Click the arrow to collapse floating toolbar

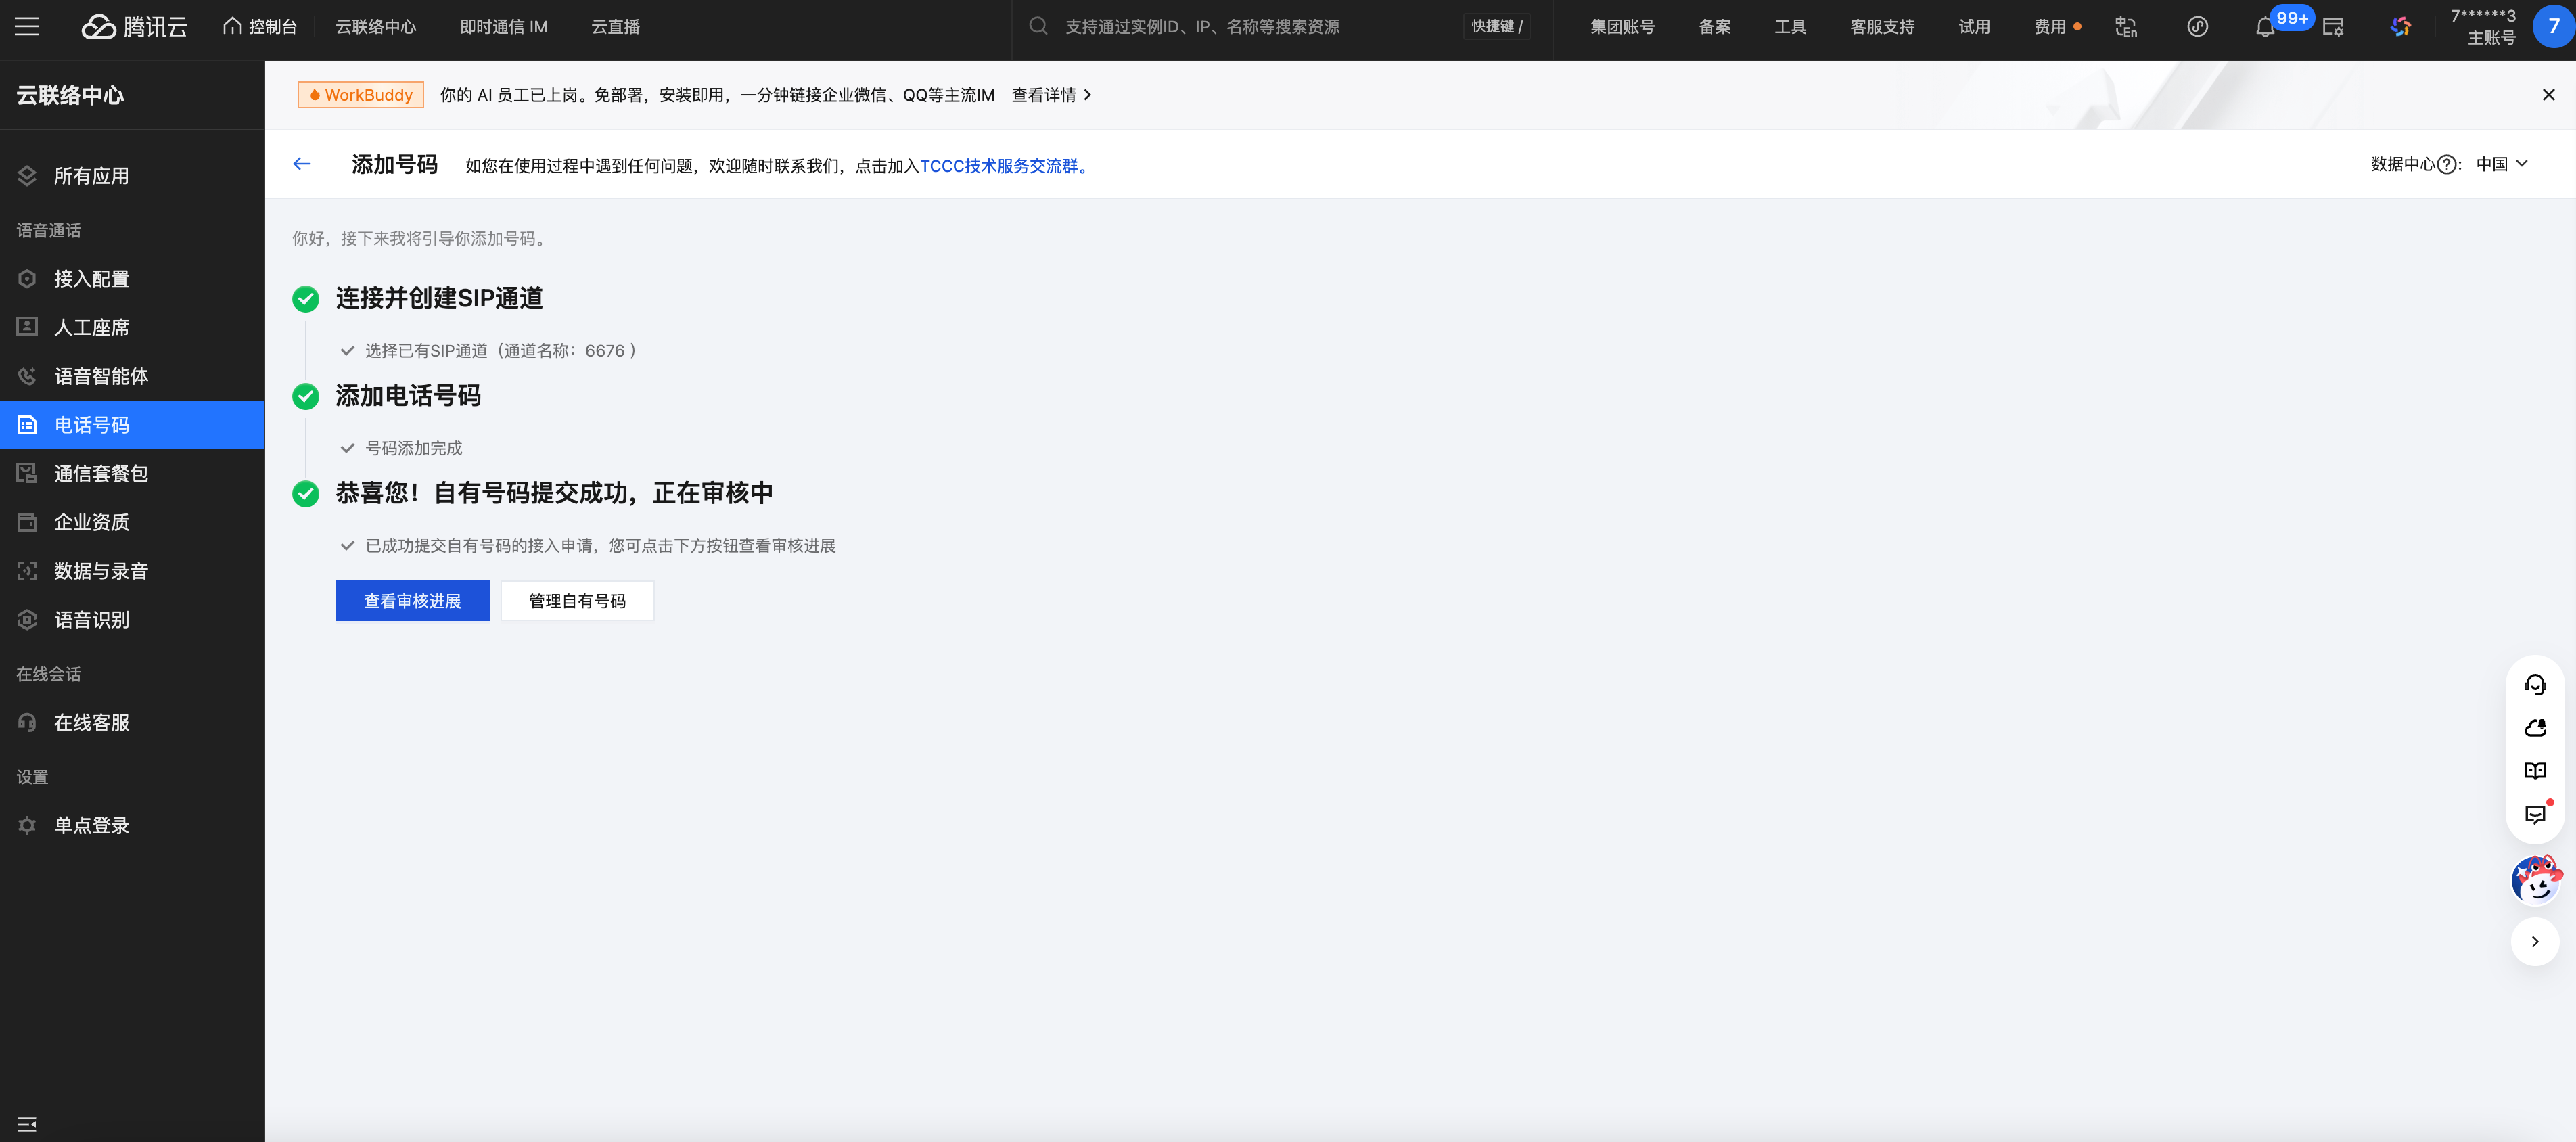pos(2534,941)
